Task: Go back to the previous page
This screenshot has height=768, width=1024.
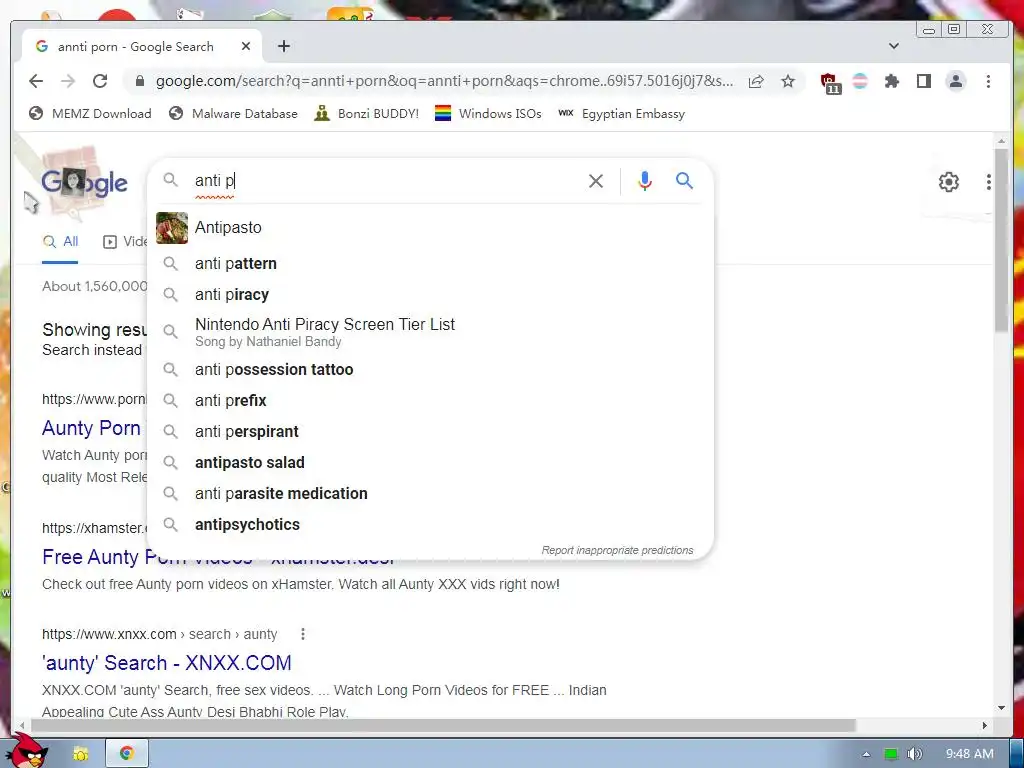Action: click(36, 81)
